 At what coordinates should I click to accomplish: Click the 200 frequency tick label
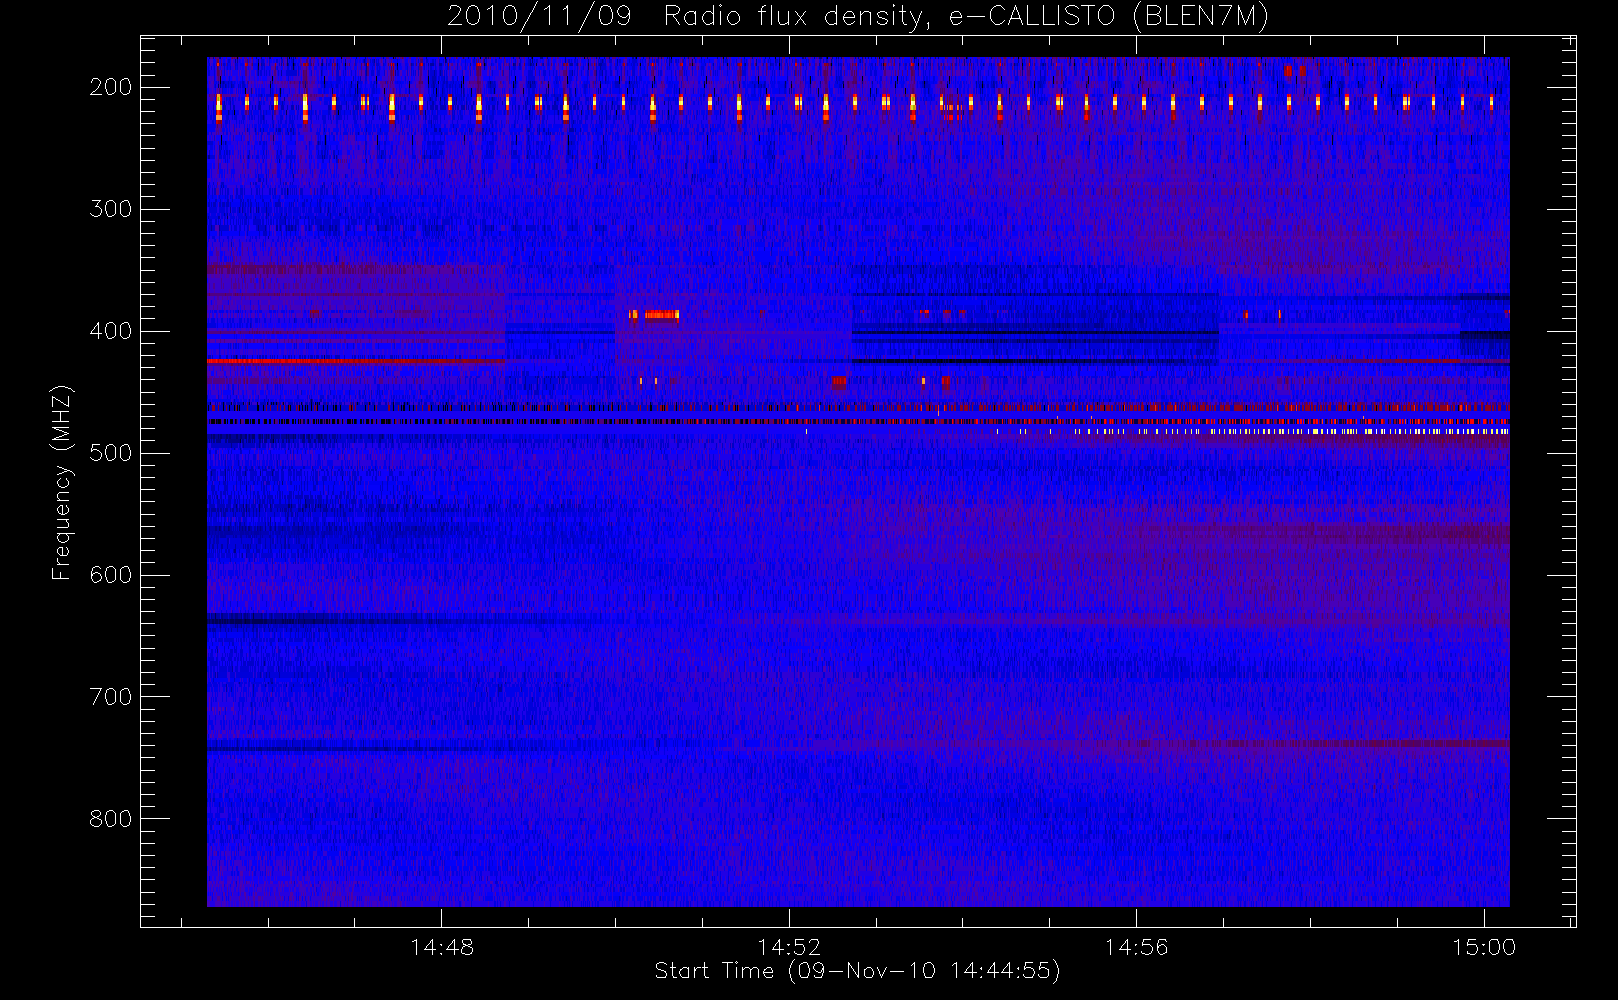[110, 87]
